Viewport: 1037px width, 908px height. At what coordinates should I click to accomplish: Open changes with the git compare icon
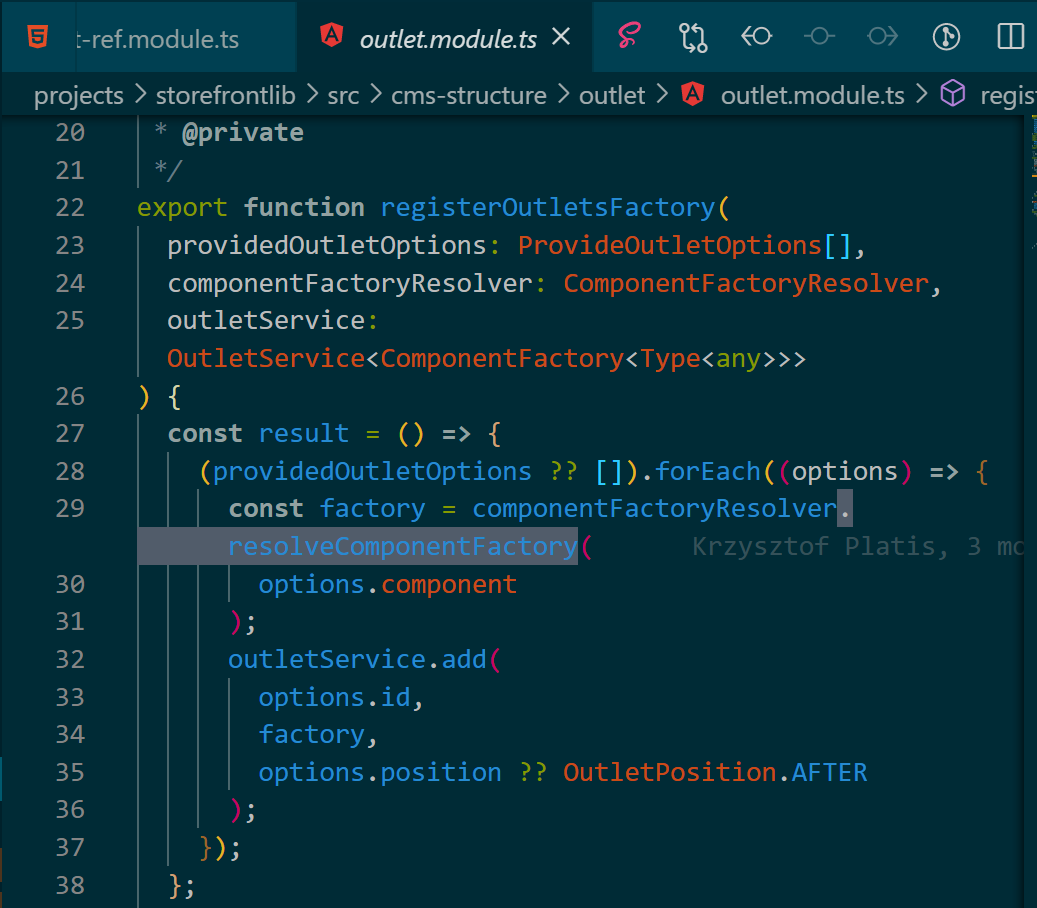692,36
